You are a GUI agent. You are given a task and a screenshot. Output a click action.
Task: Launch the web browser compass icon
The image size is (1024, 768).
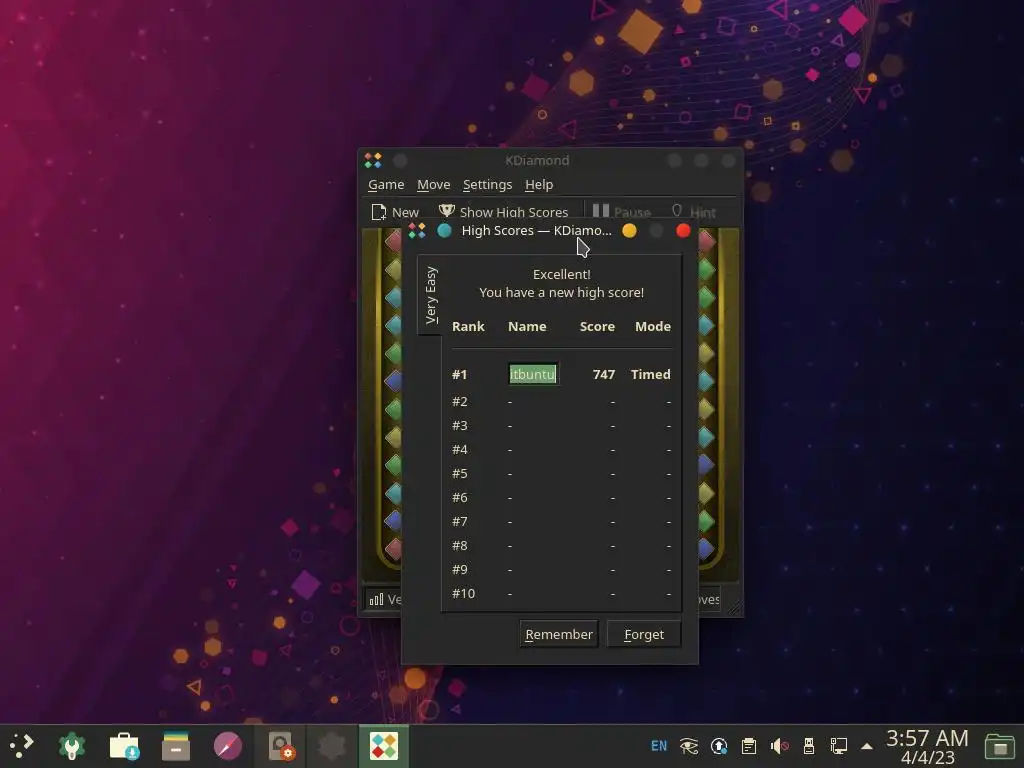[228, 746]
